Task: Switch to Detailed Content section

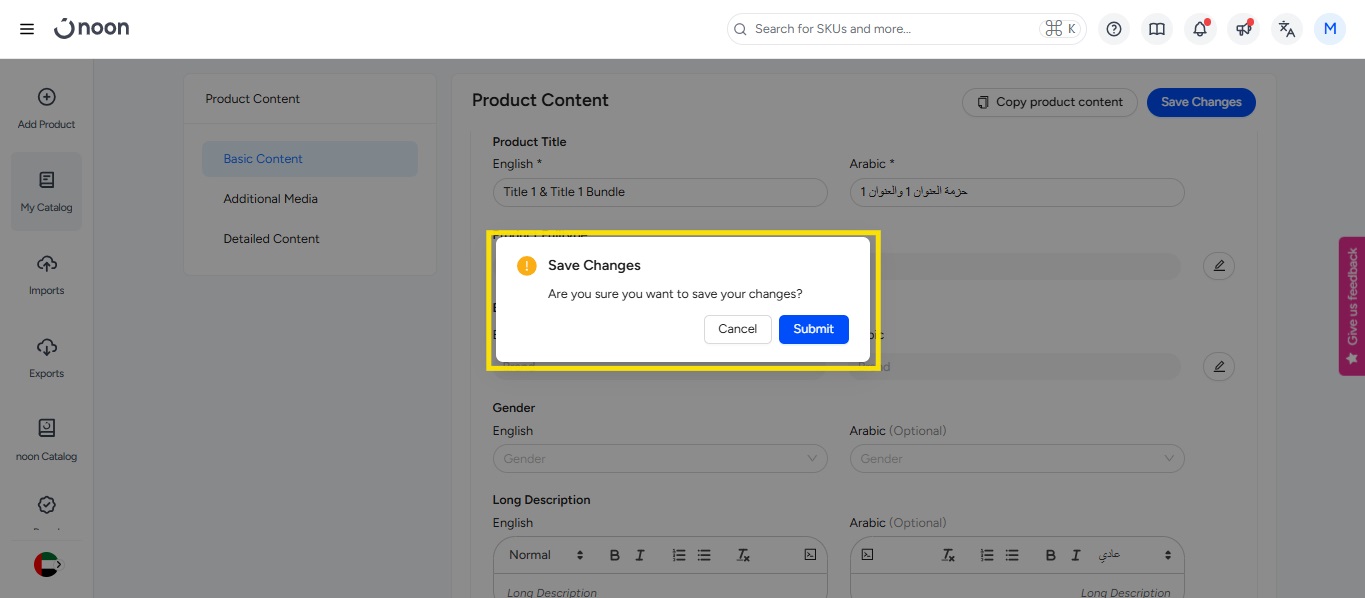Action: pyautogui.click(x=271, y=239)
